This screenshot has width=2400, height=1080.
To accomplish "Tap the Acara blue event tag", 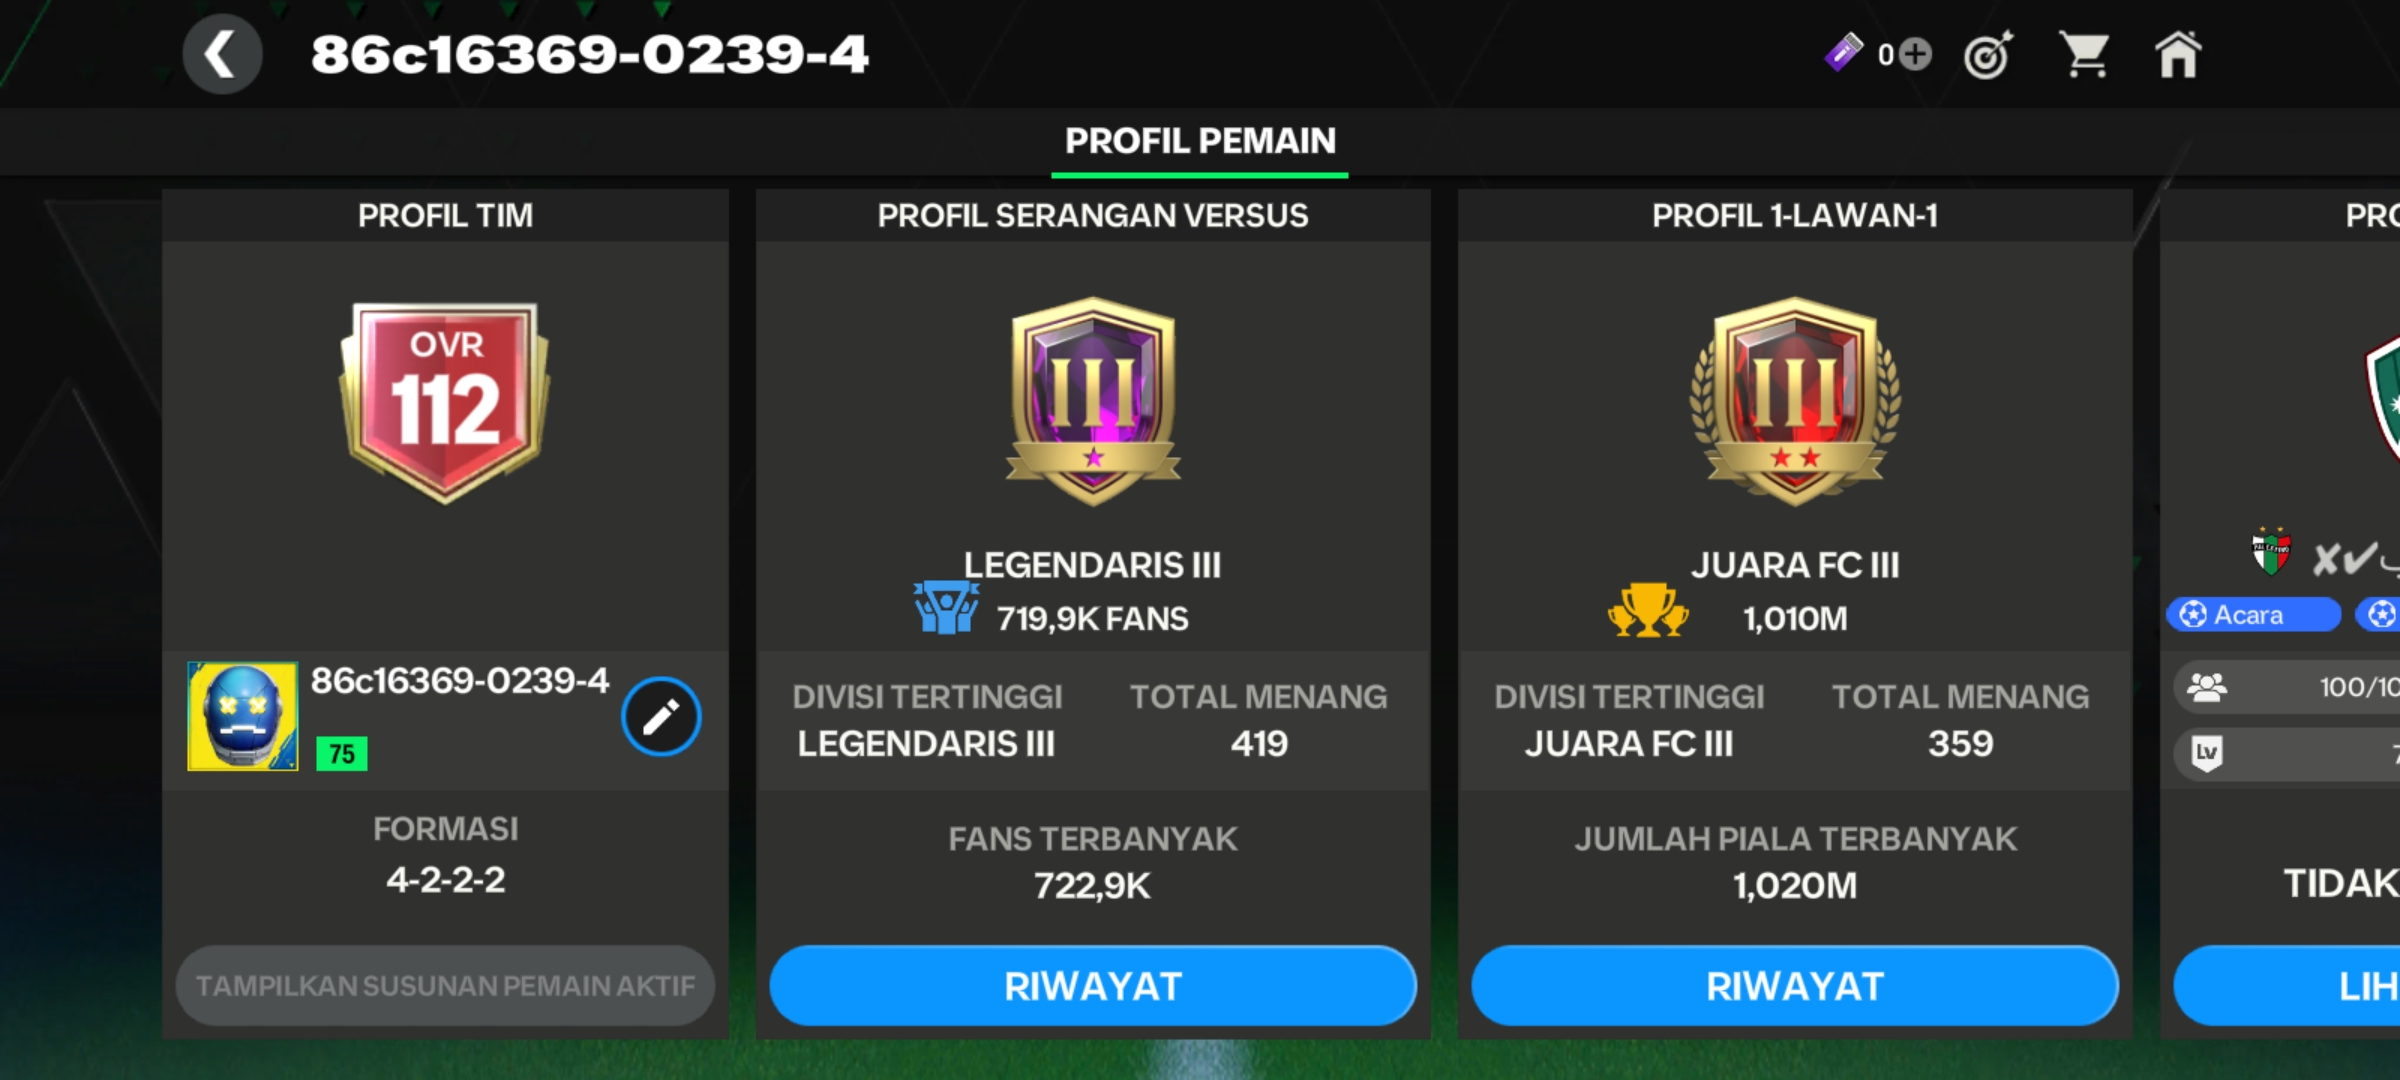I will coord(2254,614).
